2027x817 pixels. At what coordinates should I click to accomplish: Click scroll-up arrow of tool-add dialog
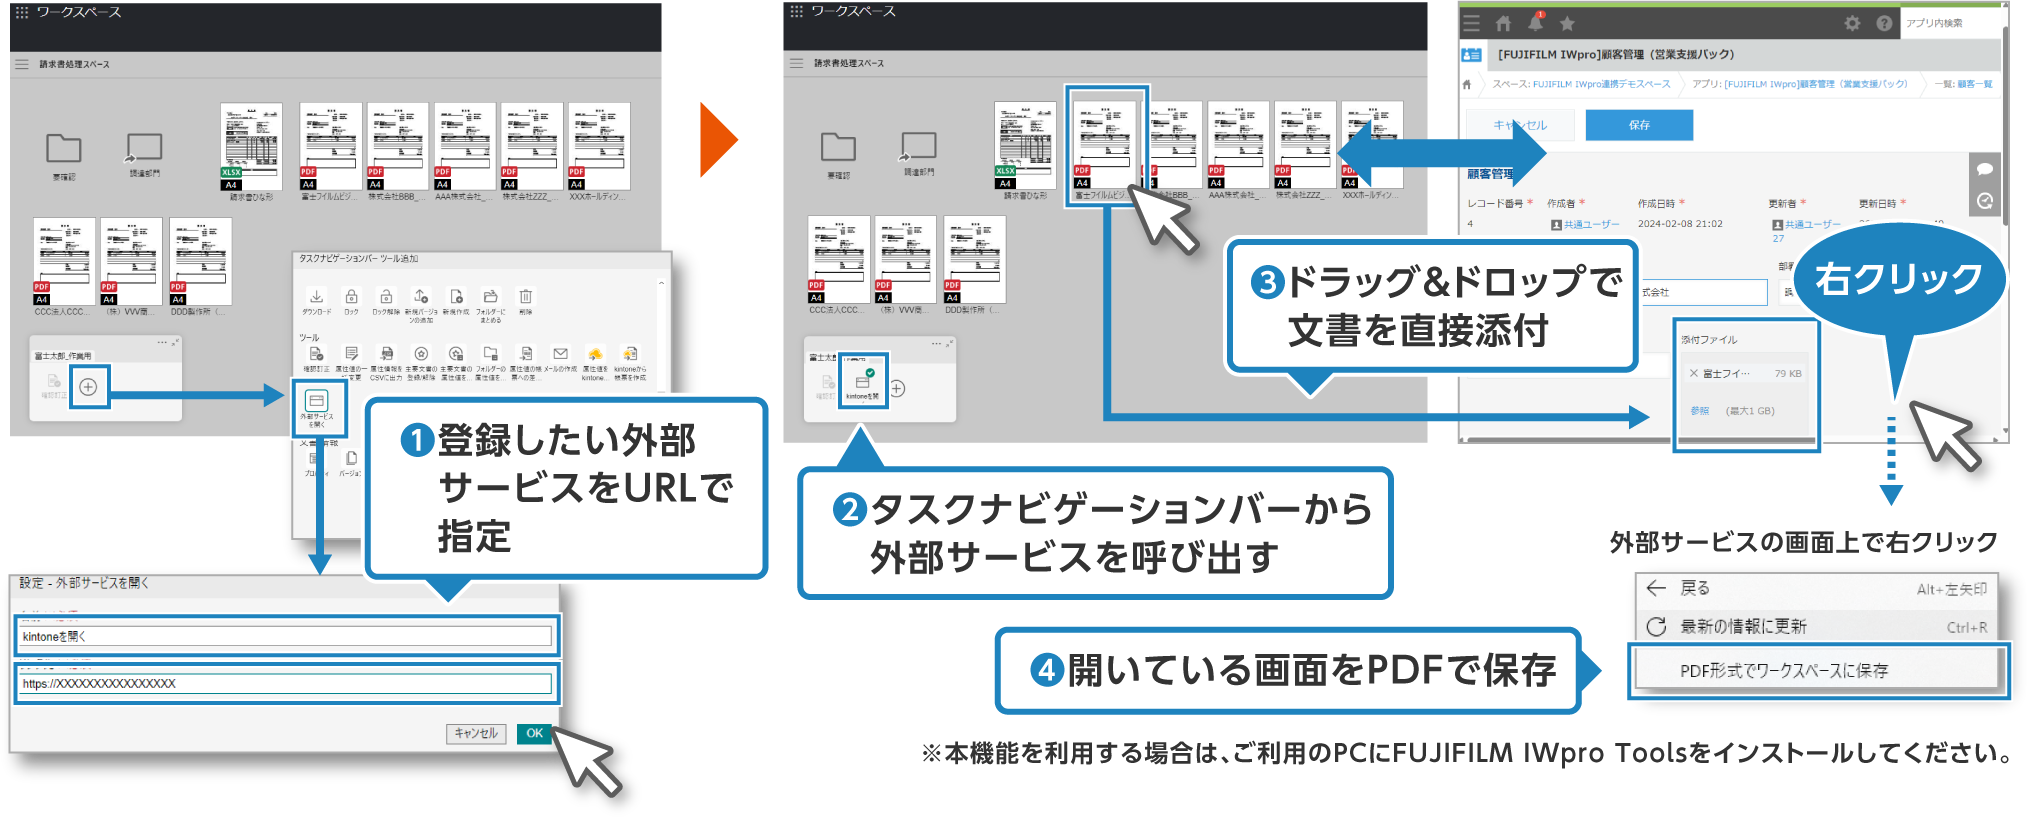point(661,284)
